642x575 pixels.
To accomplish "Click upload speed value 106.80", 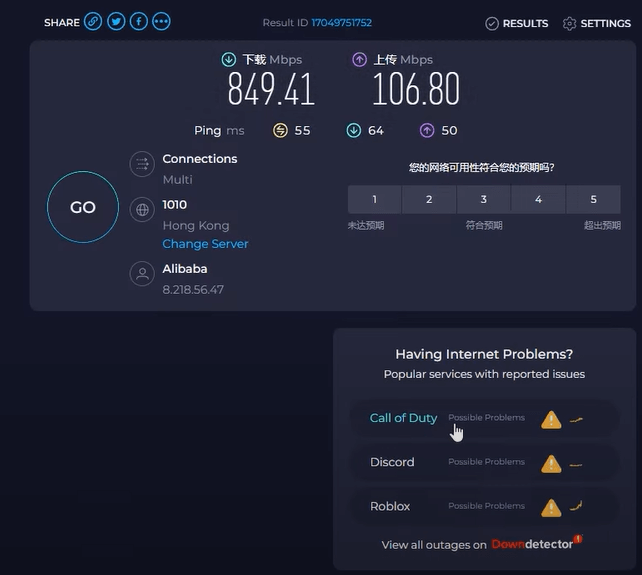I will point(416,88).
